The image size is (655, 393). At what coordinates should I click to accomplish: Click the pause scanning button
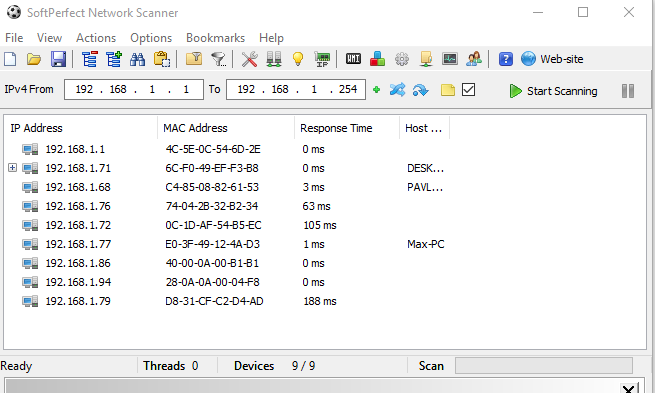(x=627, y=91)
